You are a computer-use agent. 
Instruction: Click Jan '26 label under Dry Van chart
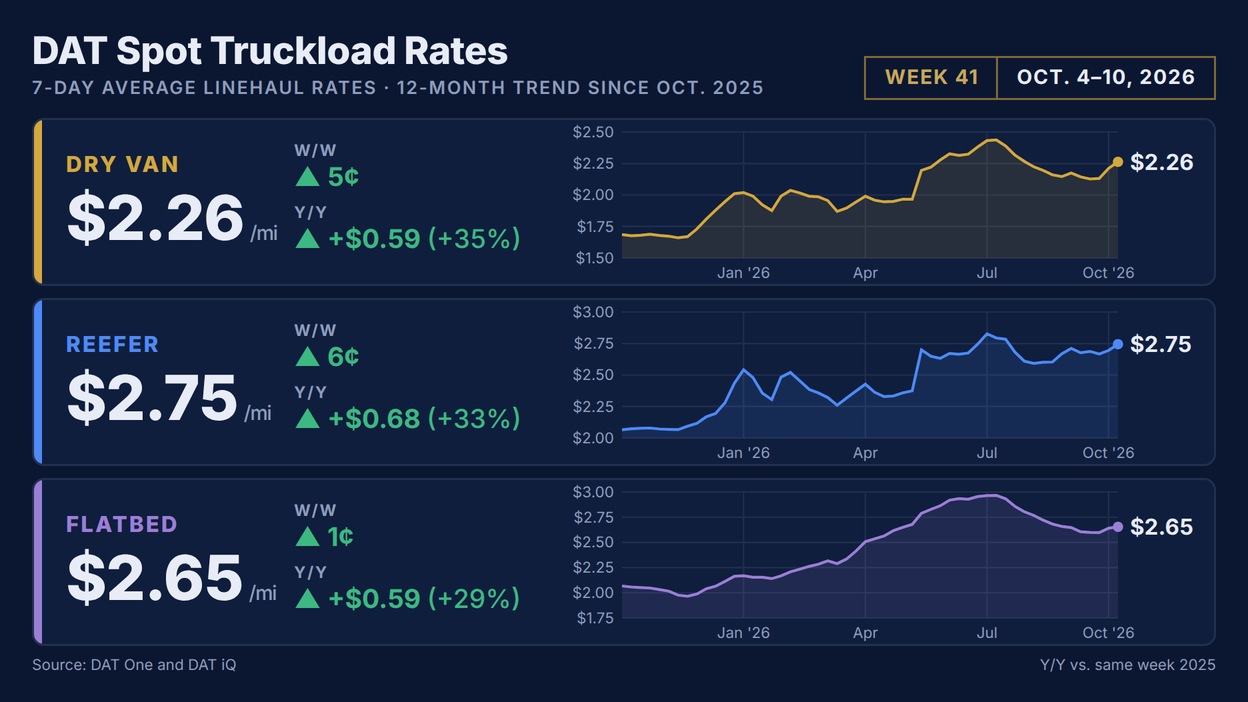click(744, 273)
